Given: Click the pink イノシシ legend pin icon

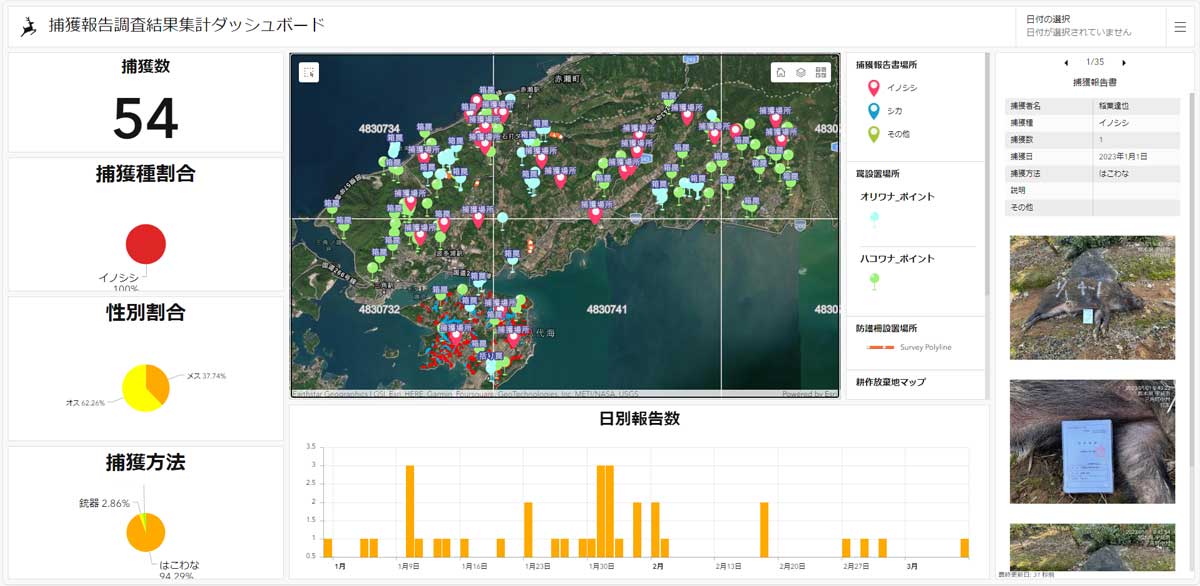Looking at the screenshot, I should (x=873, y=88).
